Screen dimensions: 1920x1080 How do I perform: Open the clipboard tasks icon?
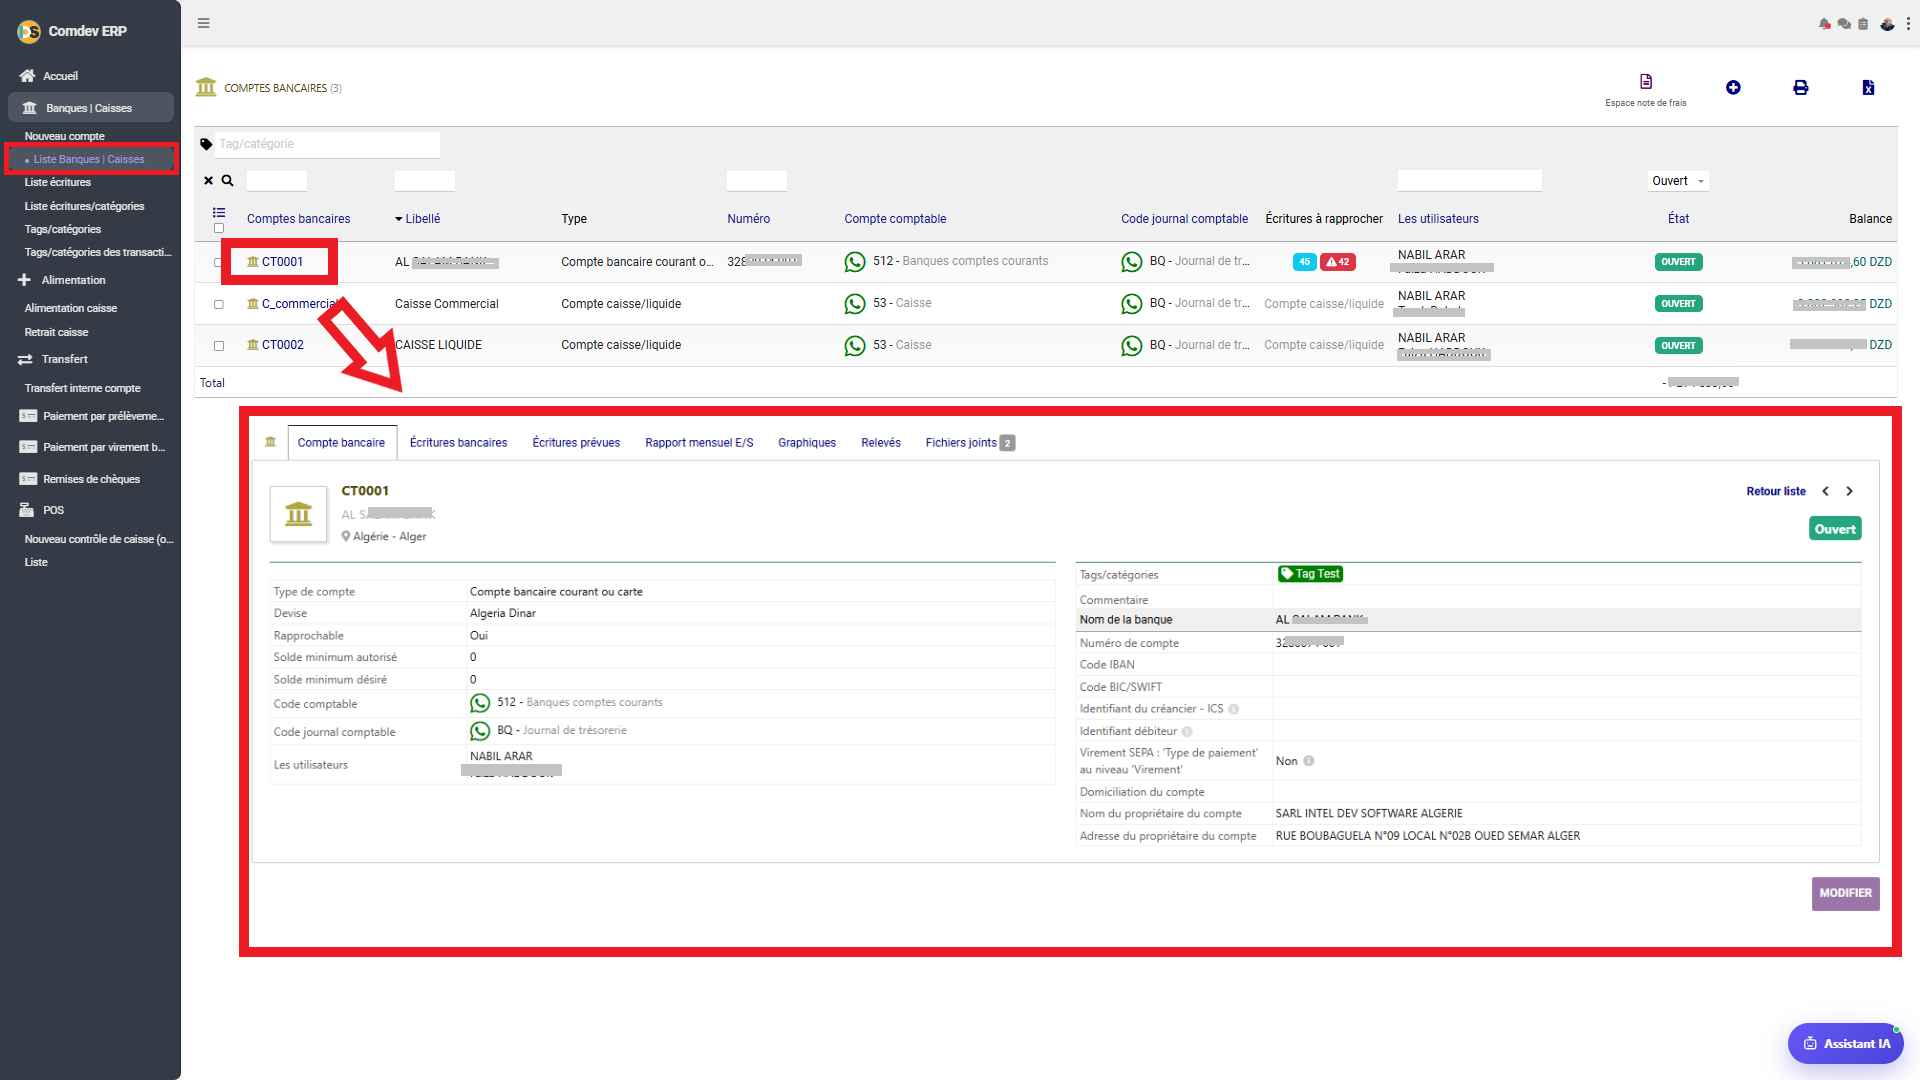(x=1863, y=24)
